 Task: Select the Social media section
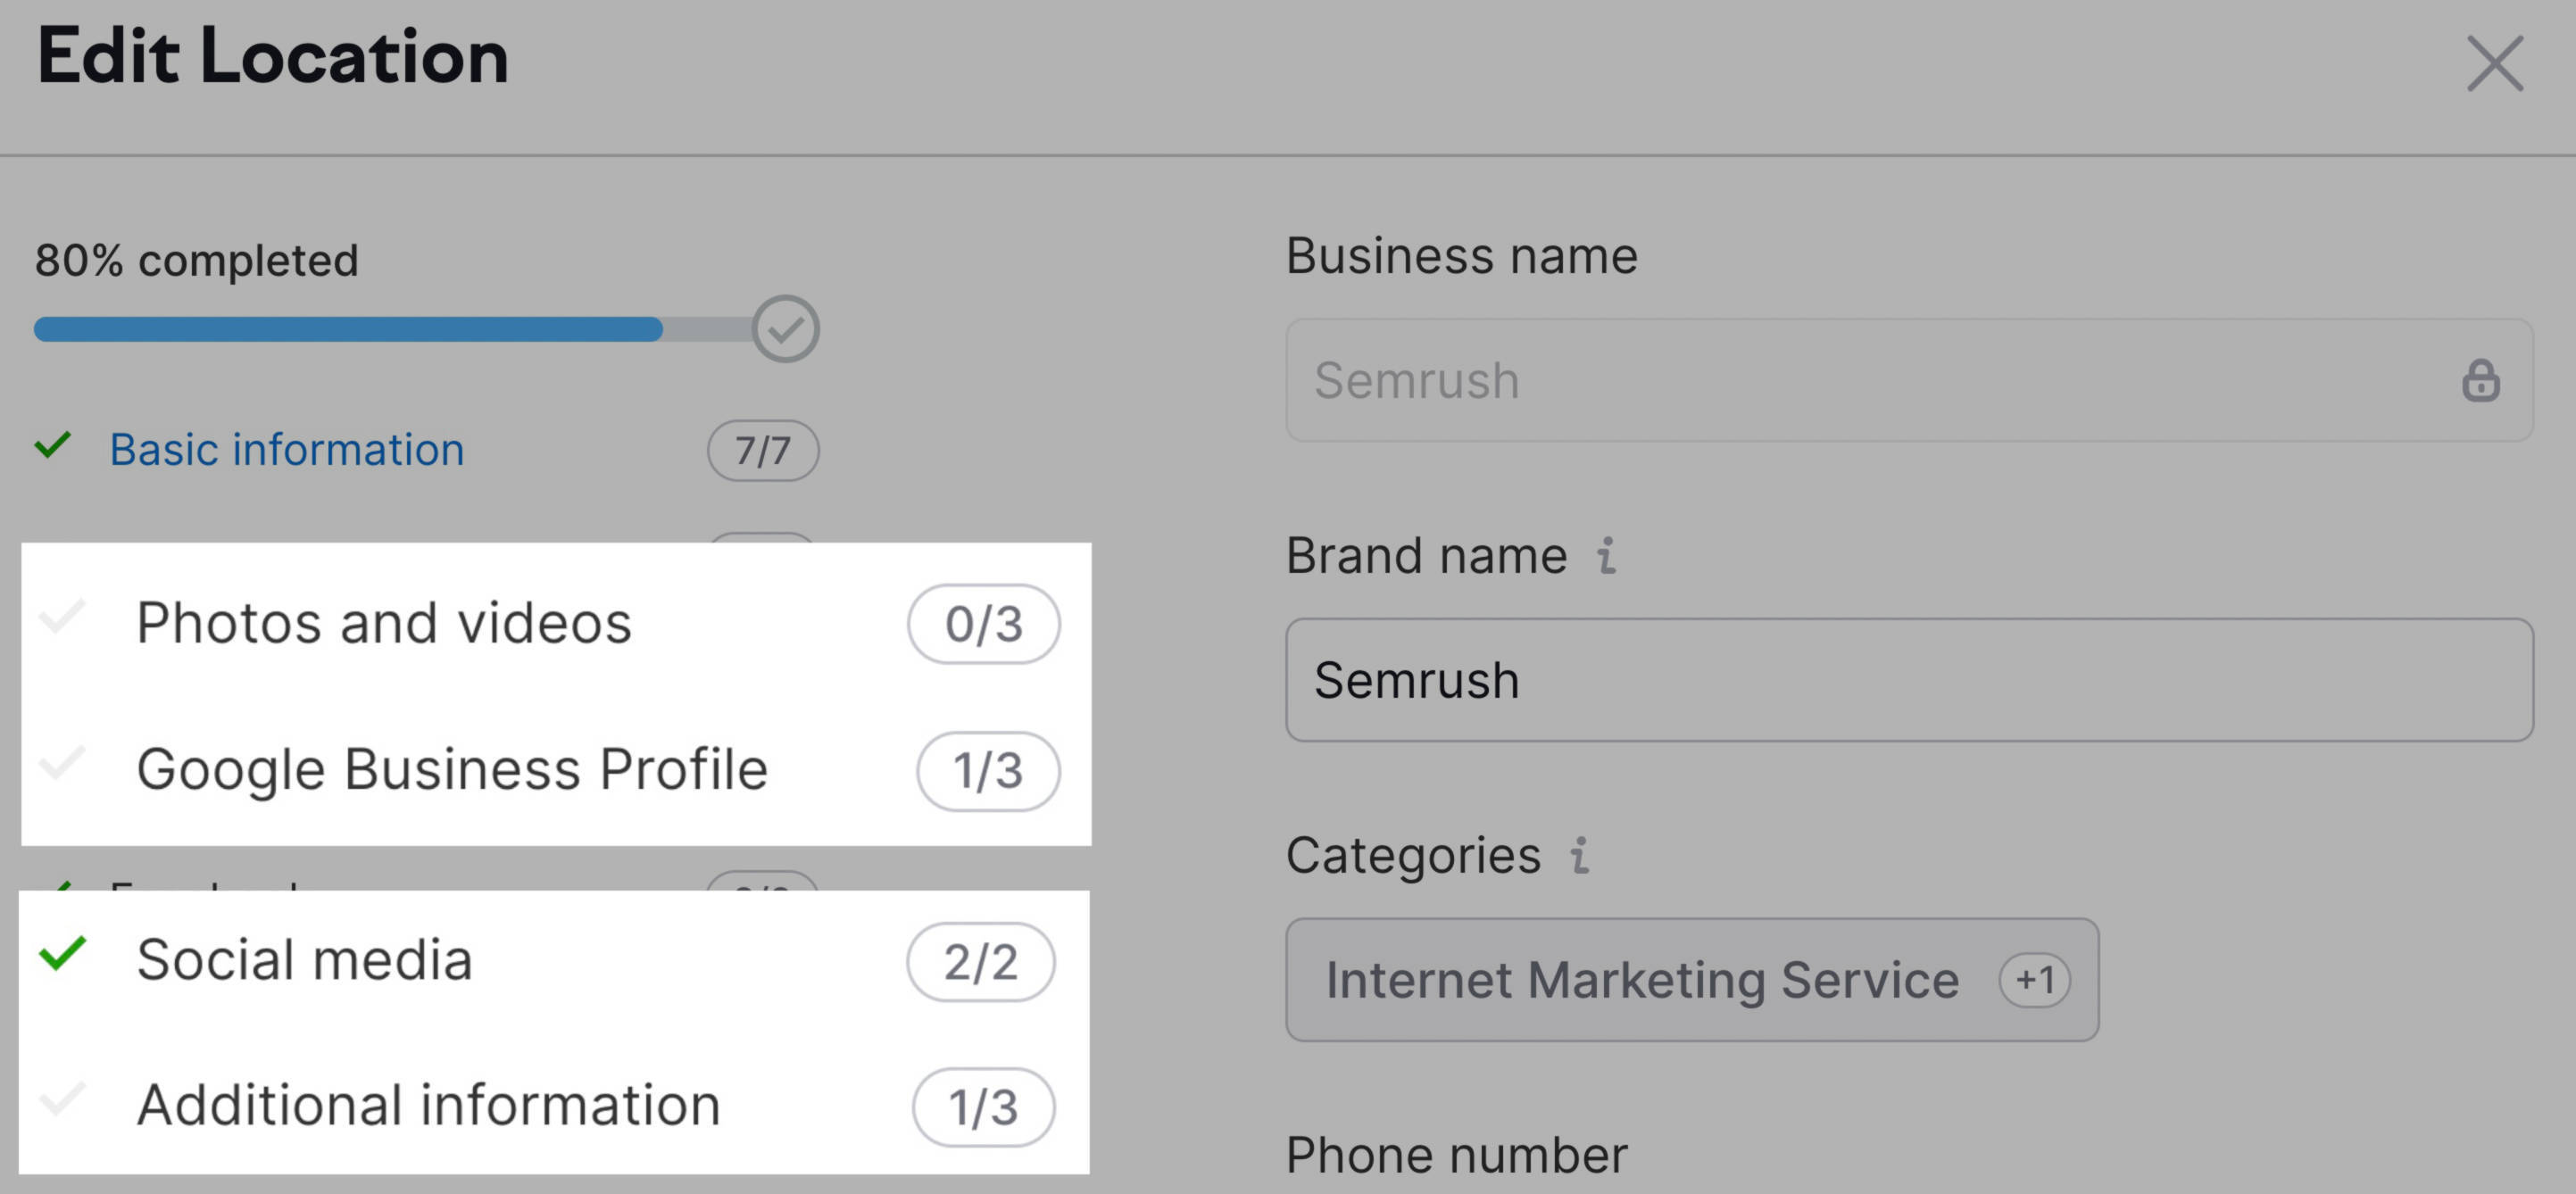point(304,960)
